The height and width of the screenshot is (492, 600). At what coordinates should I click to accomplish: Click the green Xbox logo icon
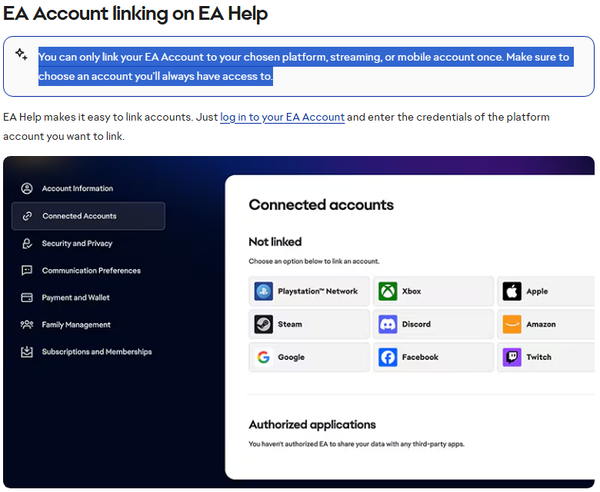coord(388,291)
